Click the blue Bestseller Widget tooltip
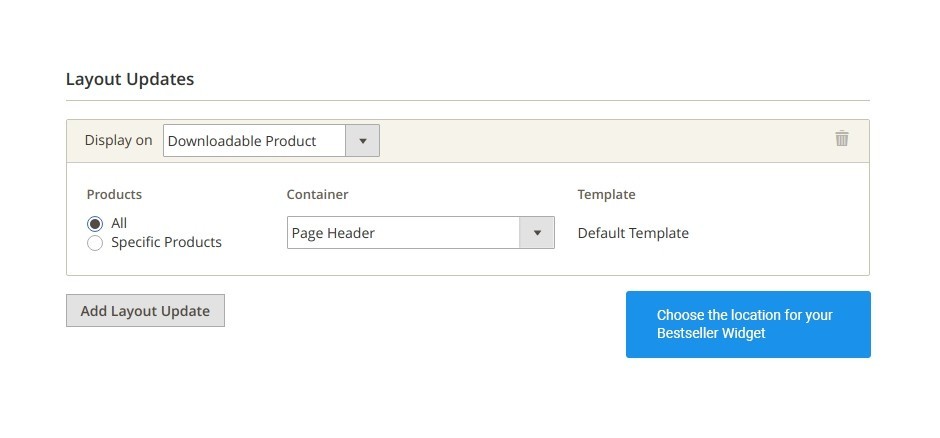Viewport: 940px width, 438px height. point(748,324)
